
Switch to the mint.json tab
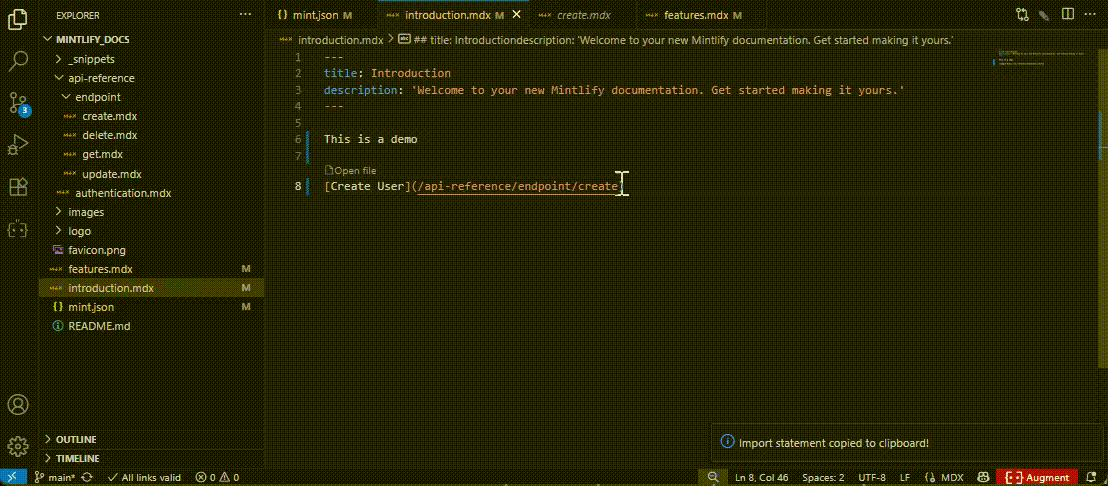(x=315, y=15)
